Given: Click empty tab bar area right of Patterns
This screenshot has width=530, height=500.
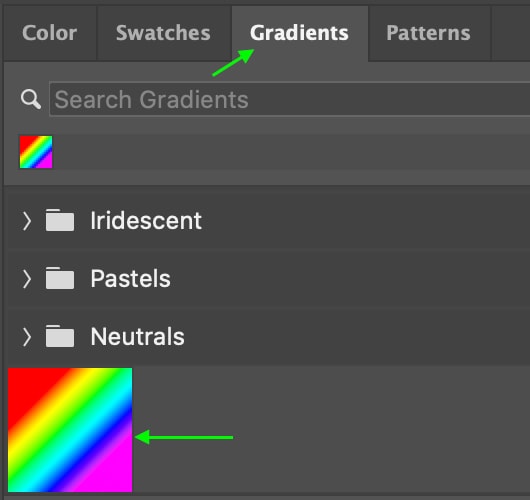Looking at the screenshot, I should tap(511, 33).
